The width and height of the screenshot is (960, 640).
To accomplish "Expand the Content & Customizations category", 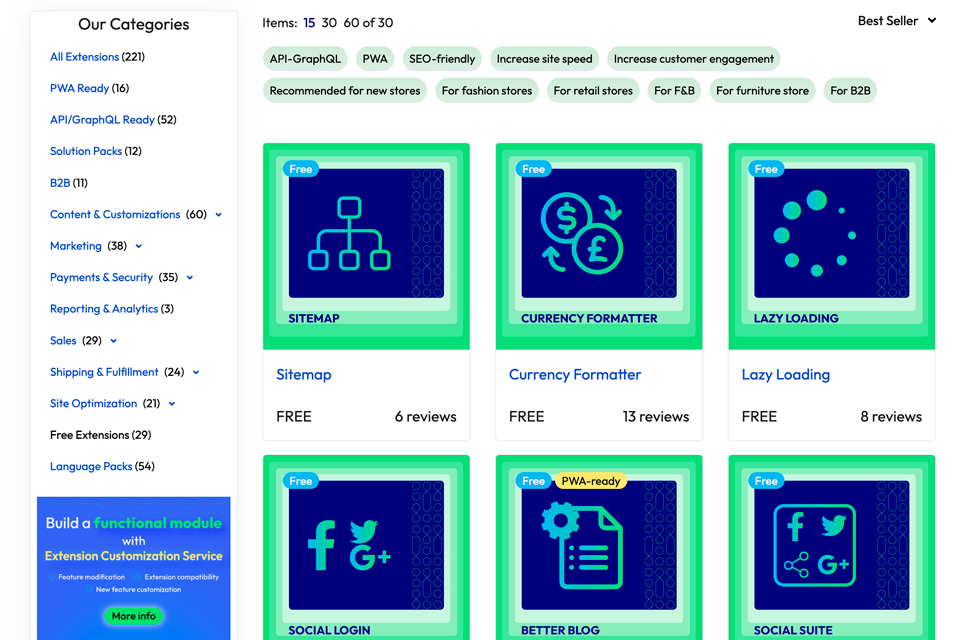I will (219, 215).
